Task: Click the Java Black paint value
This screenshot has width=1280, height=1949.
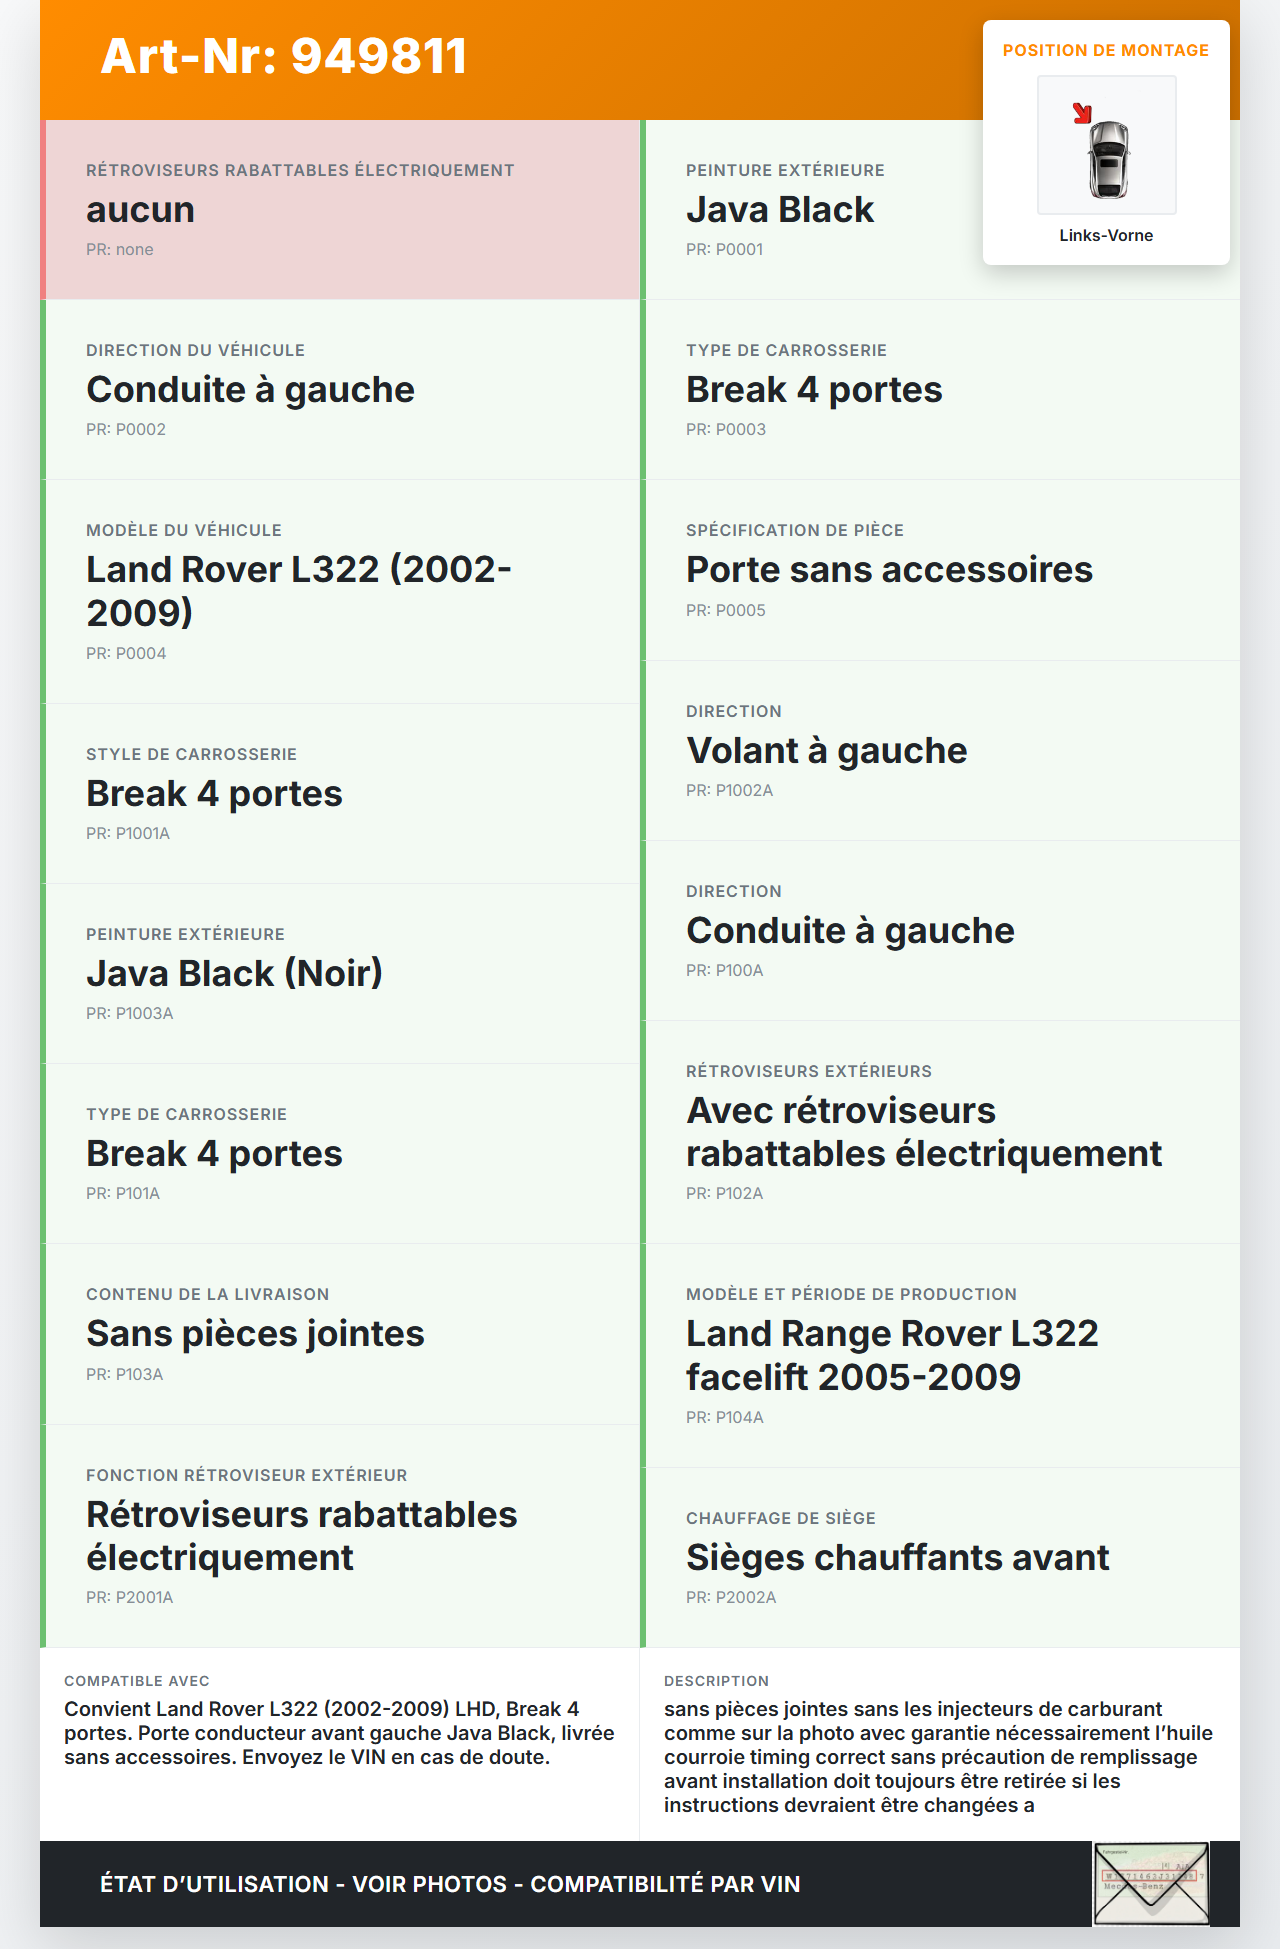Action: 780,210
